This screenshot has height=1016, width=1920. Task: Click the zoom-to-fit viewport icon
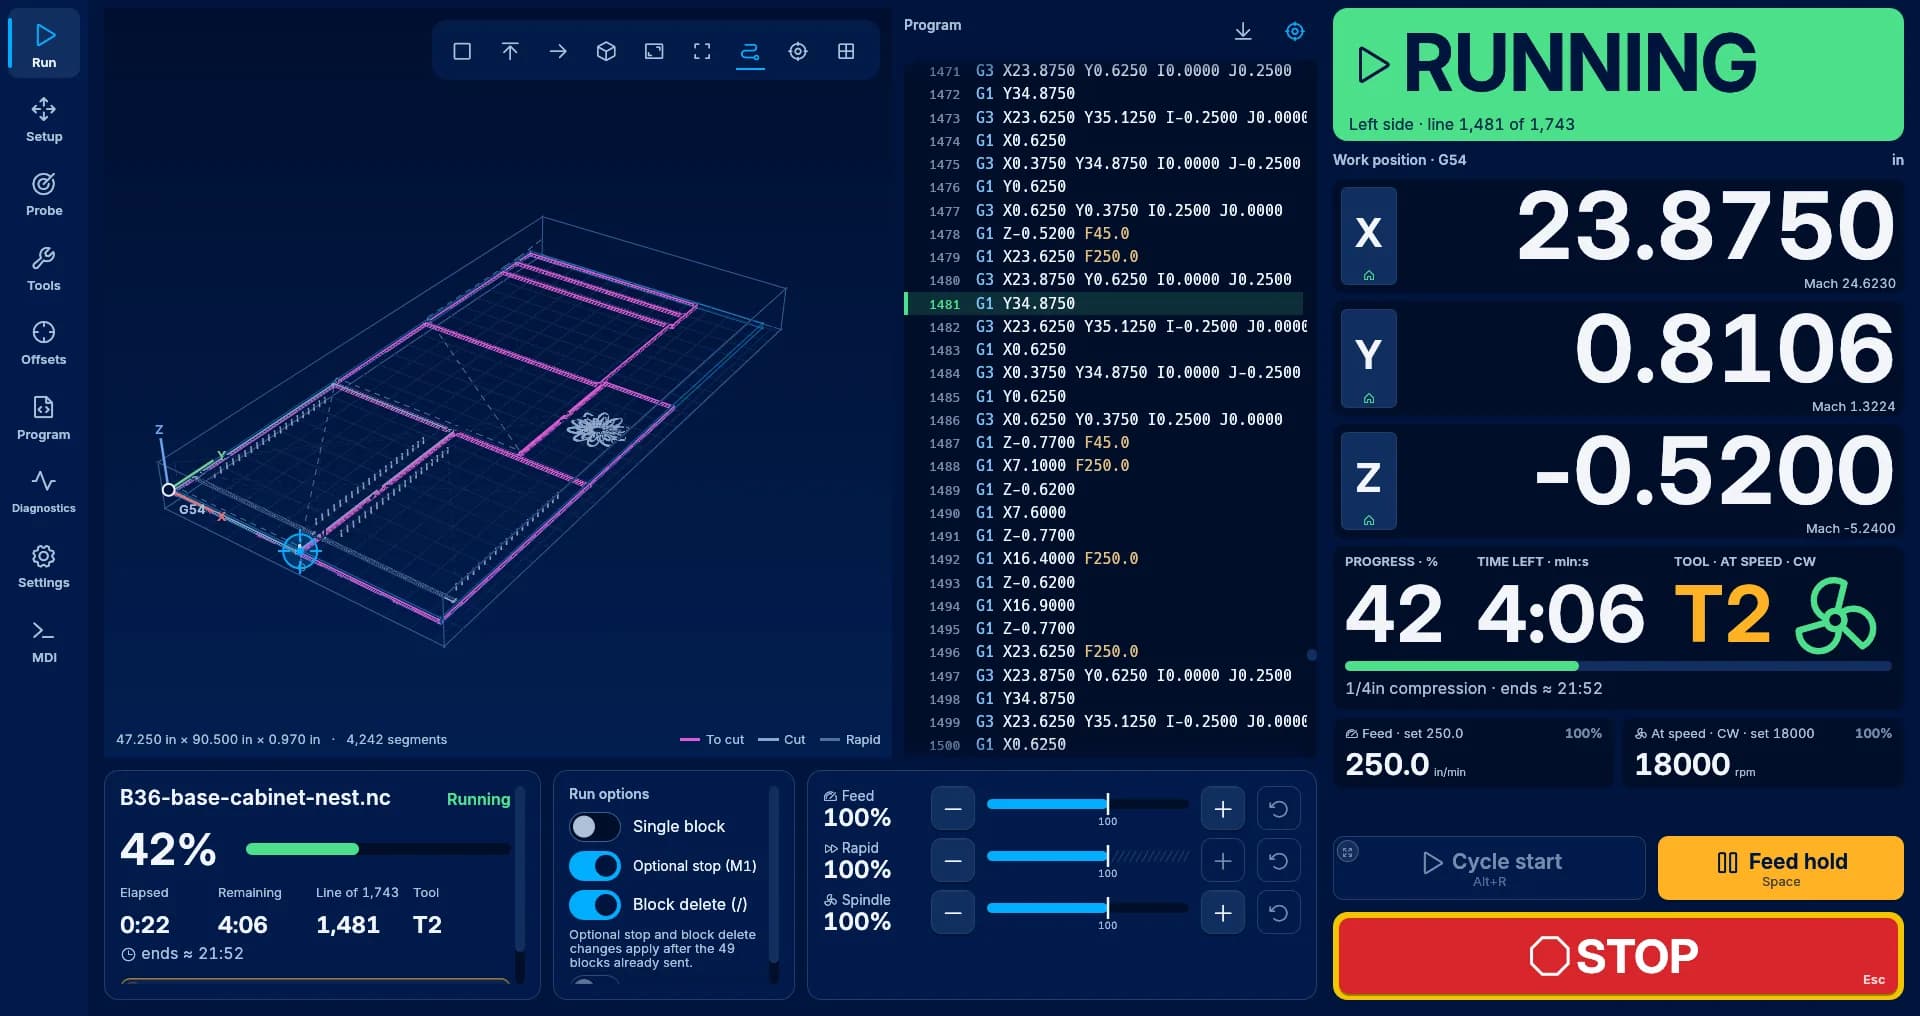(x=654, y=51)
